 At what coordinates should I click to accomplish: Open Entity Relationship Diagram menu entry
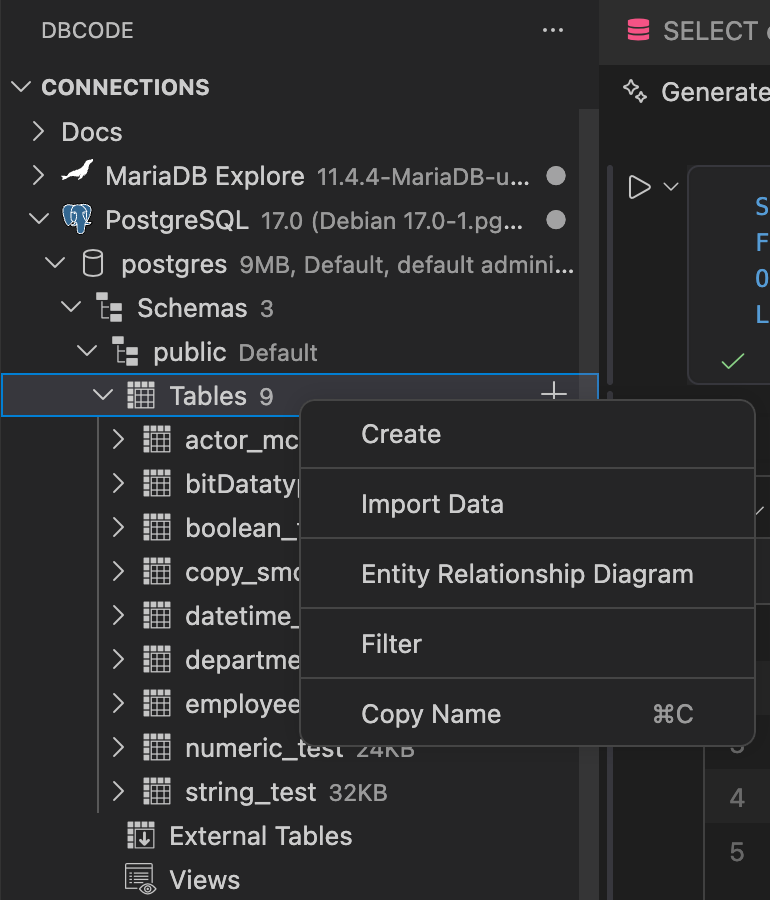(527, 574)
